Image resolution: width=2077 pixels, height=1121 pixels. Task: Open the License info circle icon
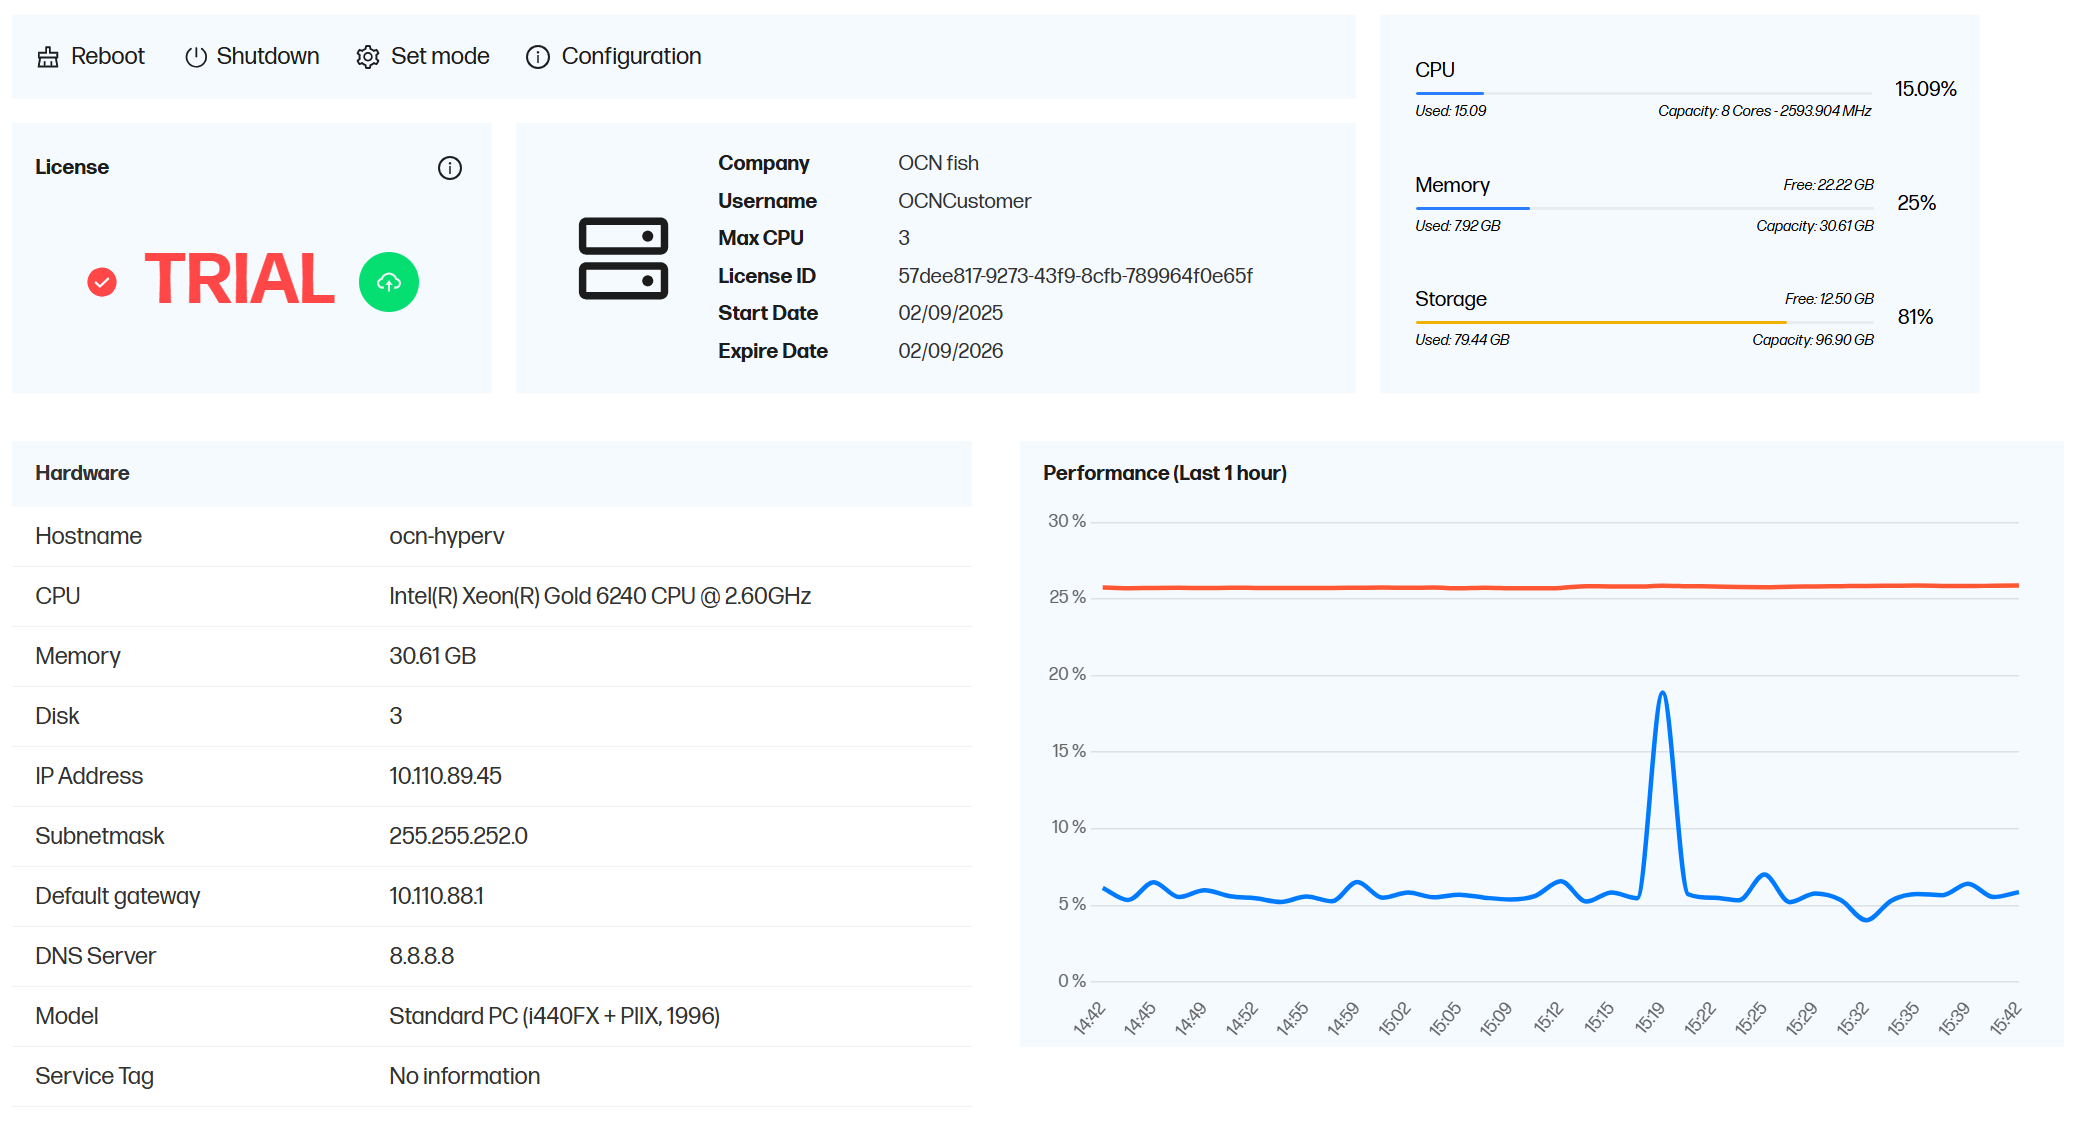pos(450,168)
